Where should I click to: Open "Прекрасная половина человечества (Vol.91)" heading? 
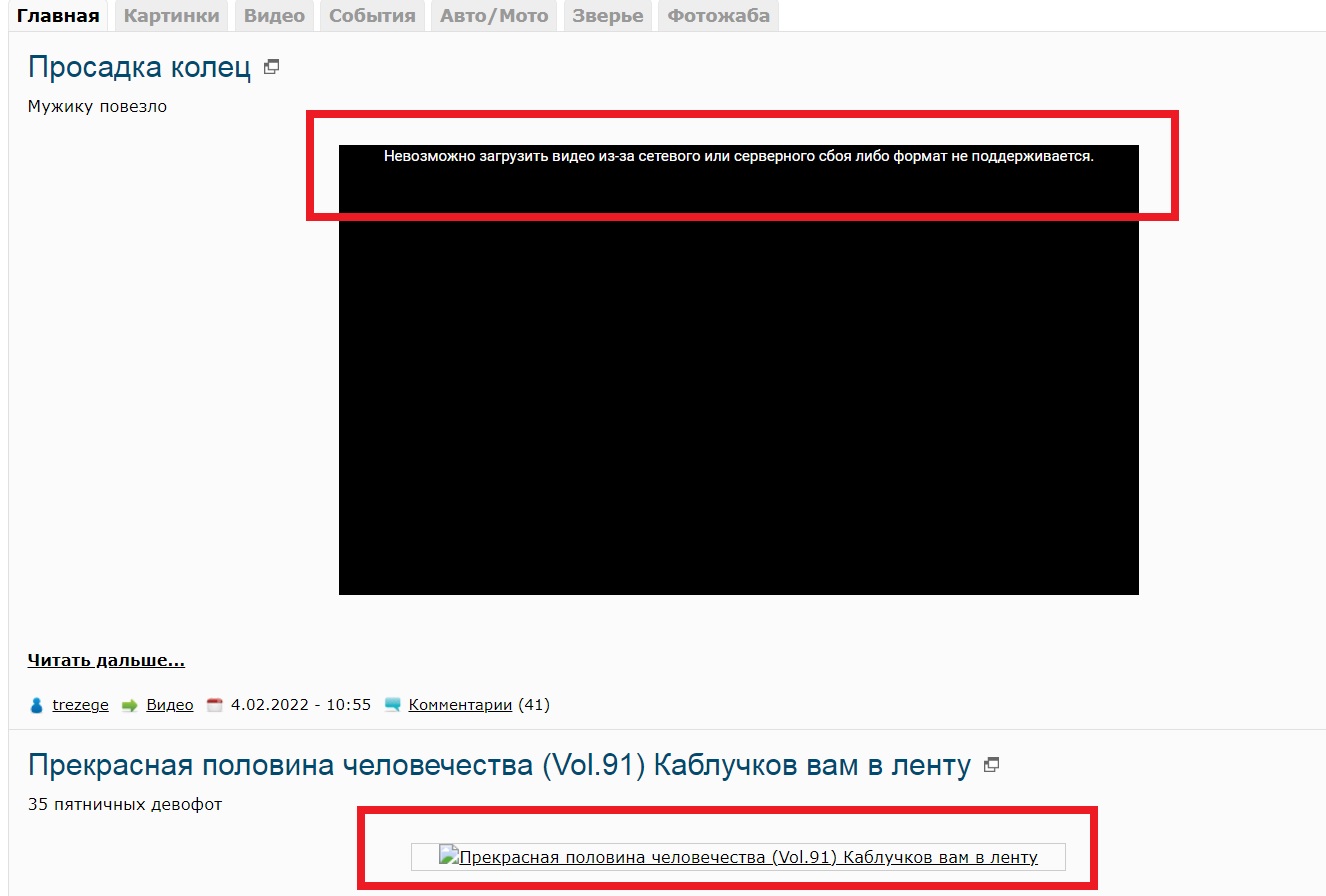pos(499,766)
